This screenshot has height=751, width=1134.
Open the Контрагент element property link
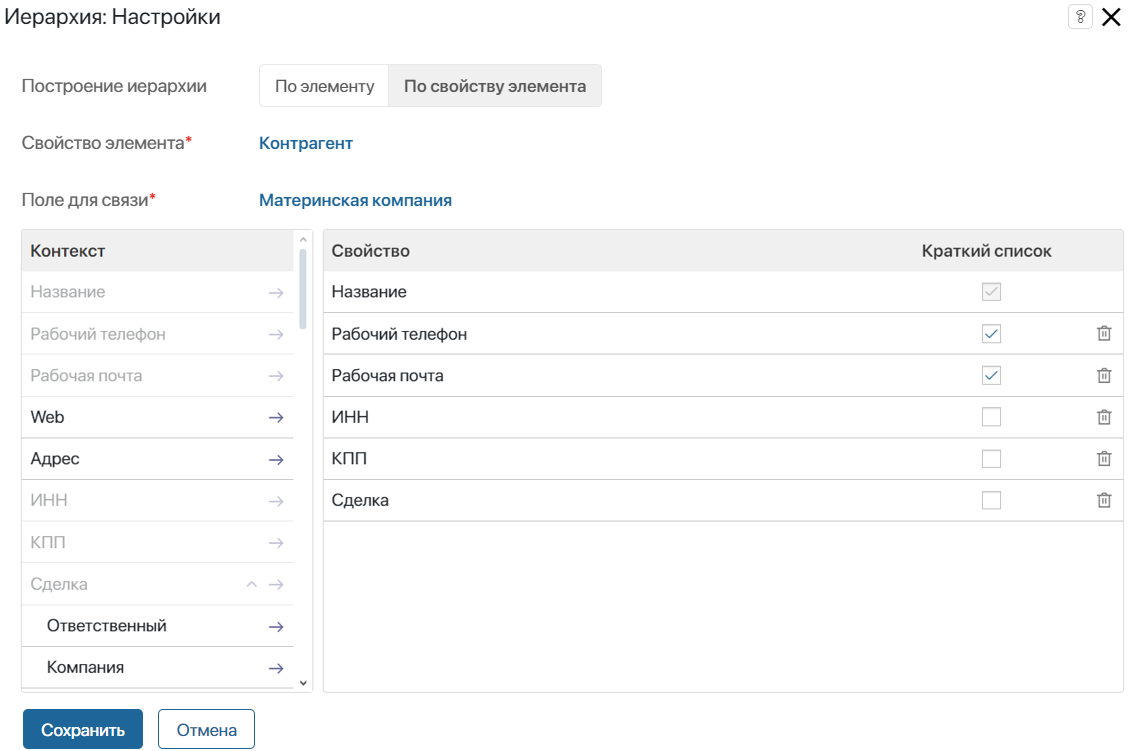point(306,143)
